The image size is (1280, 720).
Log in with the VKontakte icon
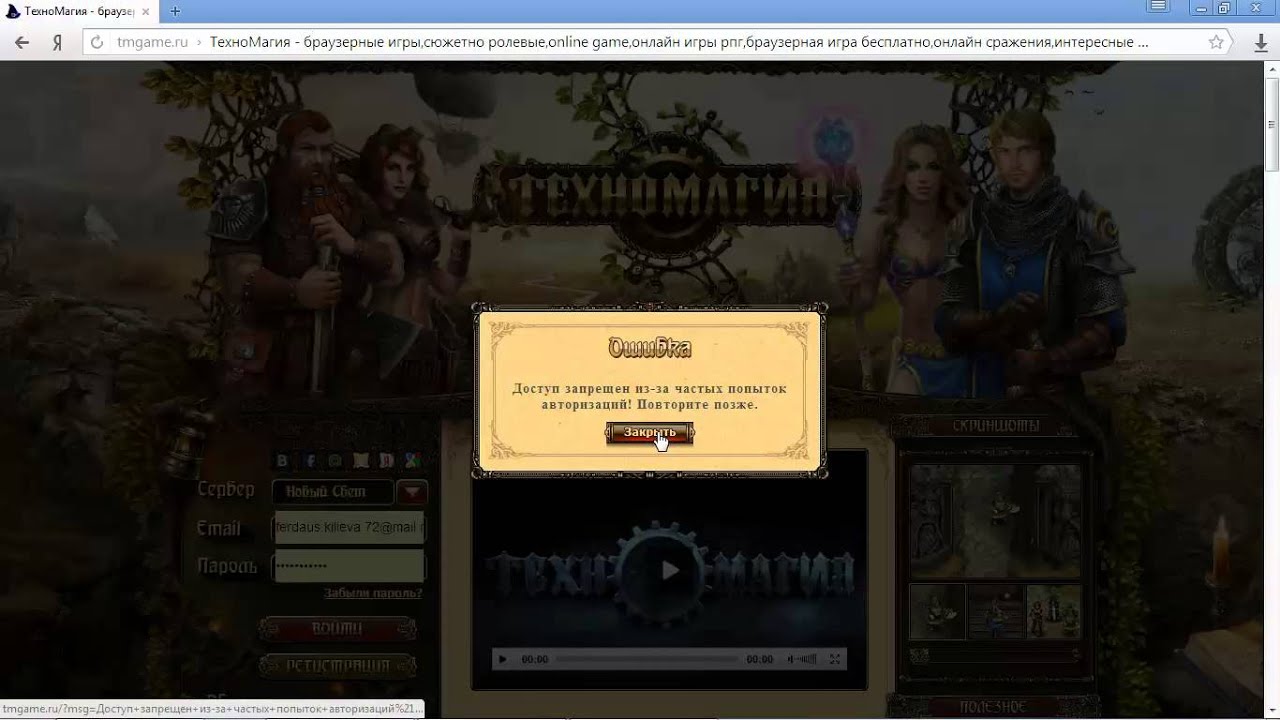[282, 461]
